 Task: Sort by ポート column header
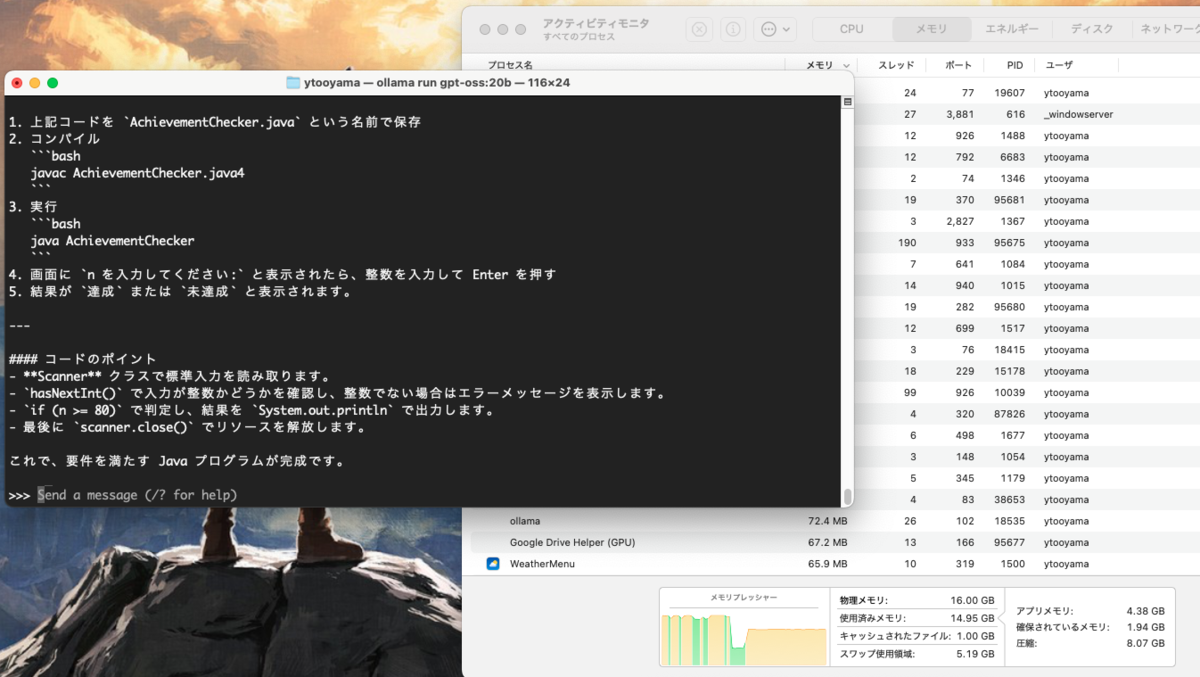coord(958,65)
